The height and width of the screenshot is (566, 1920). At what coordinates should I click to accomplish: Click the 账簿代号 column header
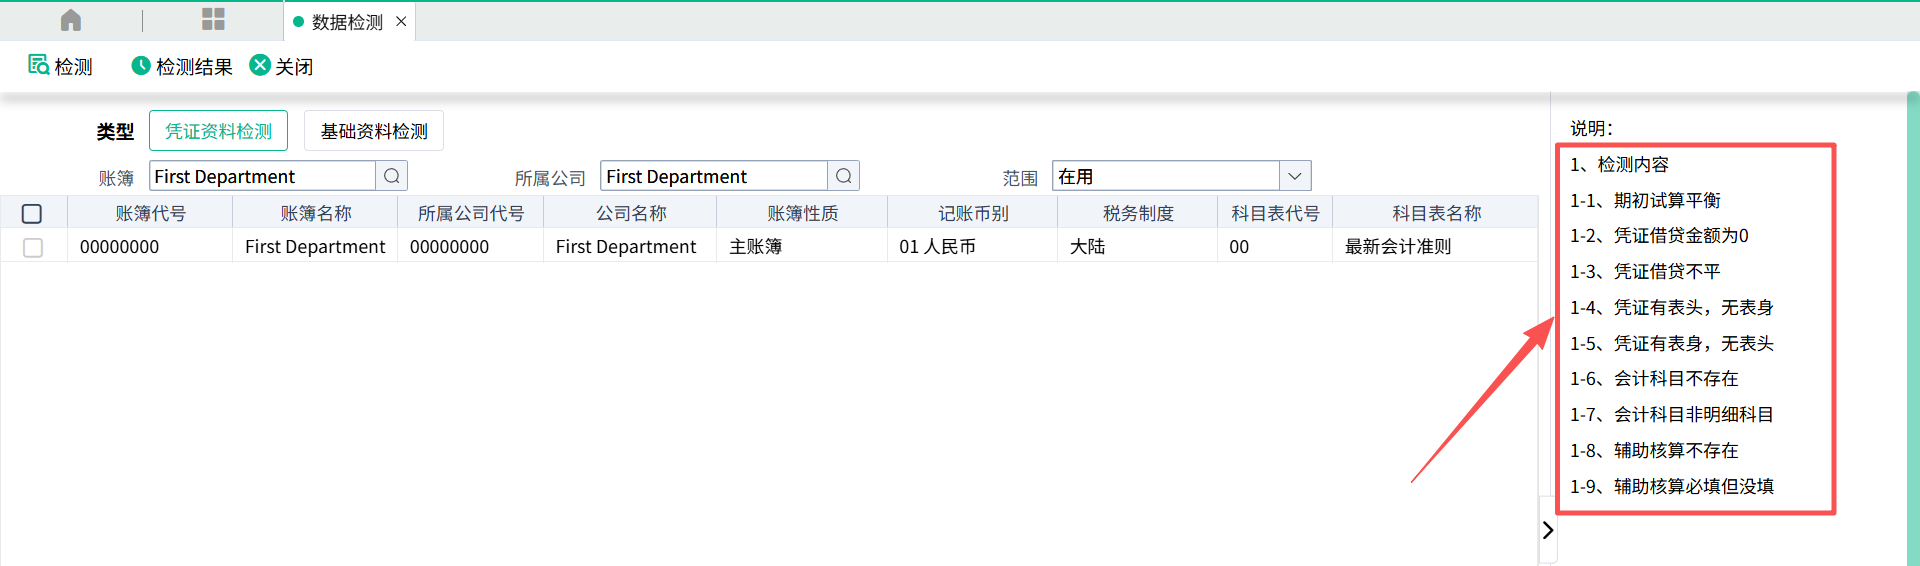(150, 213)
